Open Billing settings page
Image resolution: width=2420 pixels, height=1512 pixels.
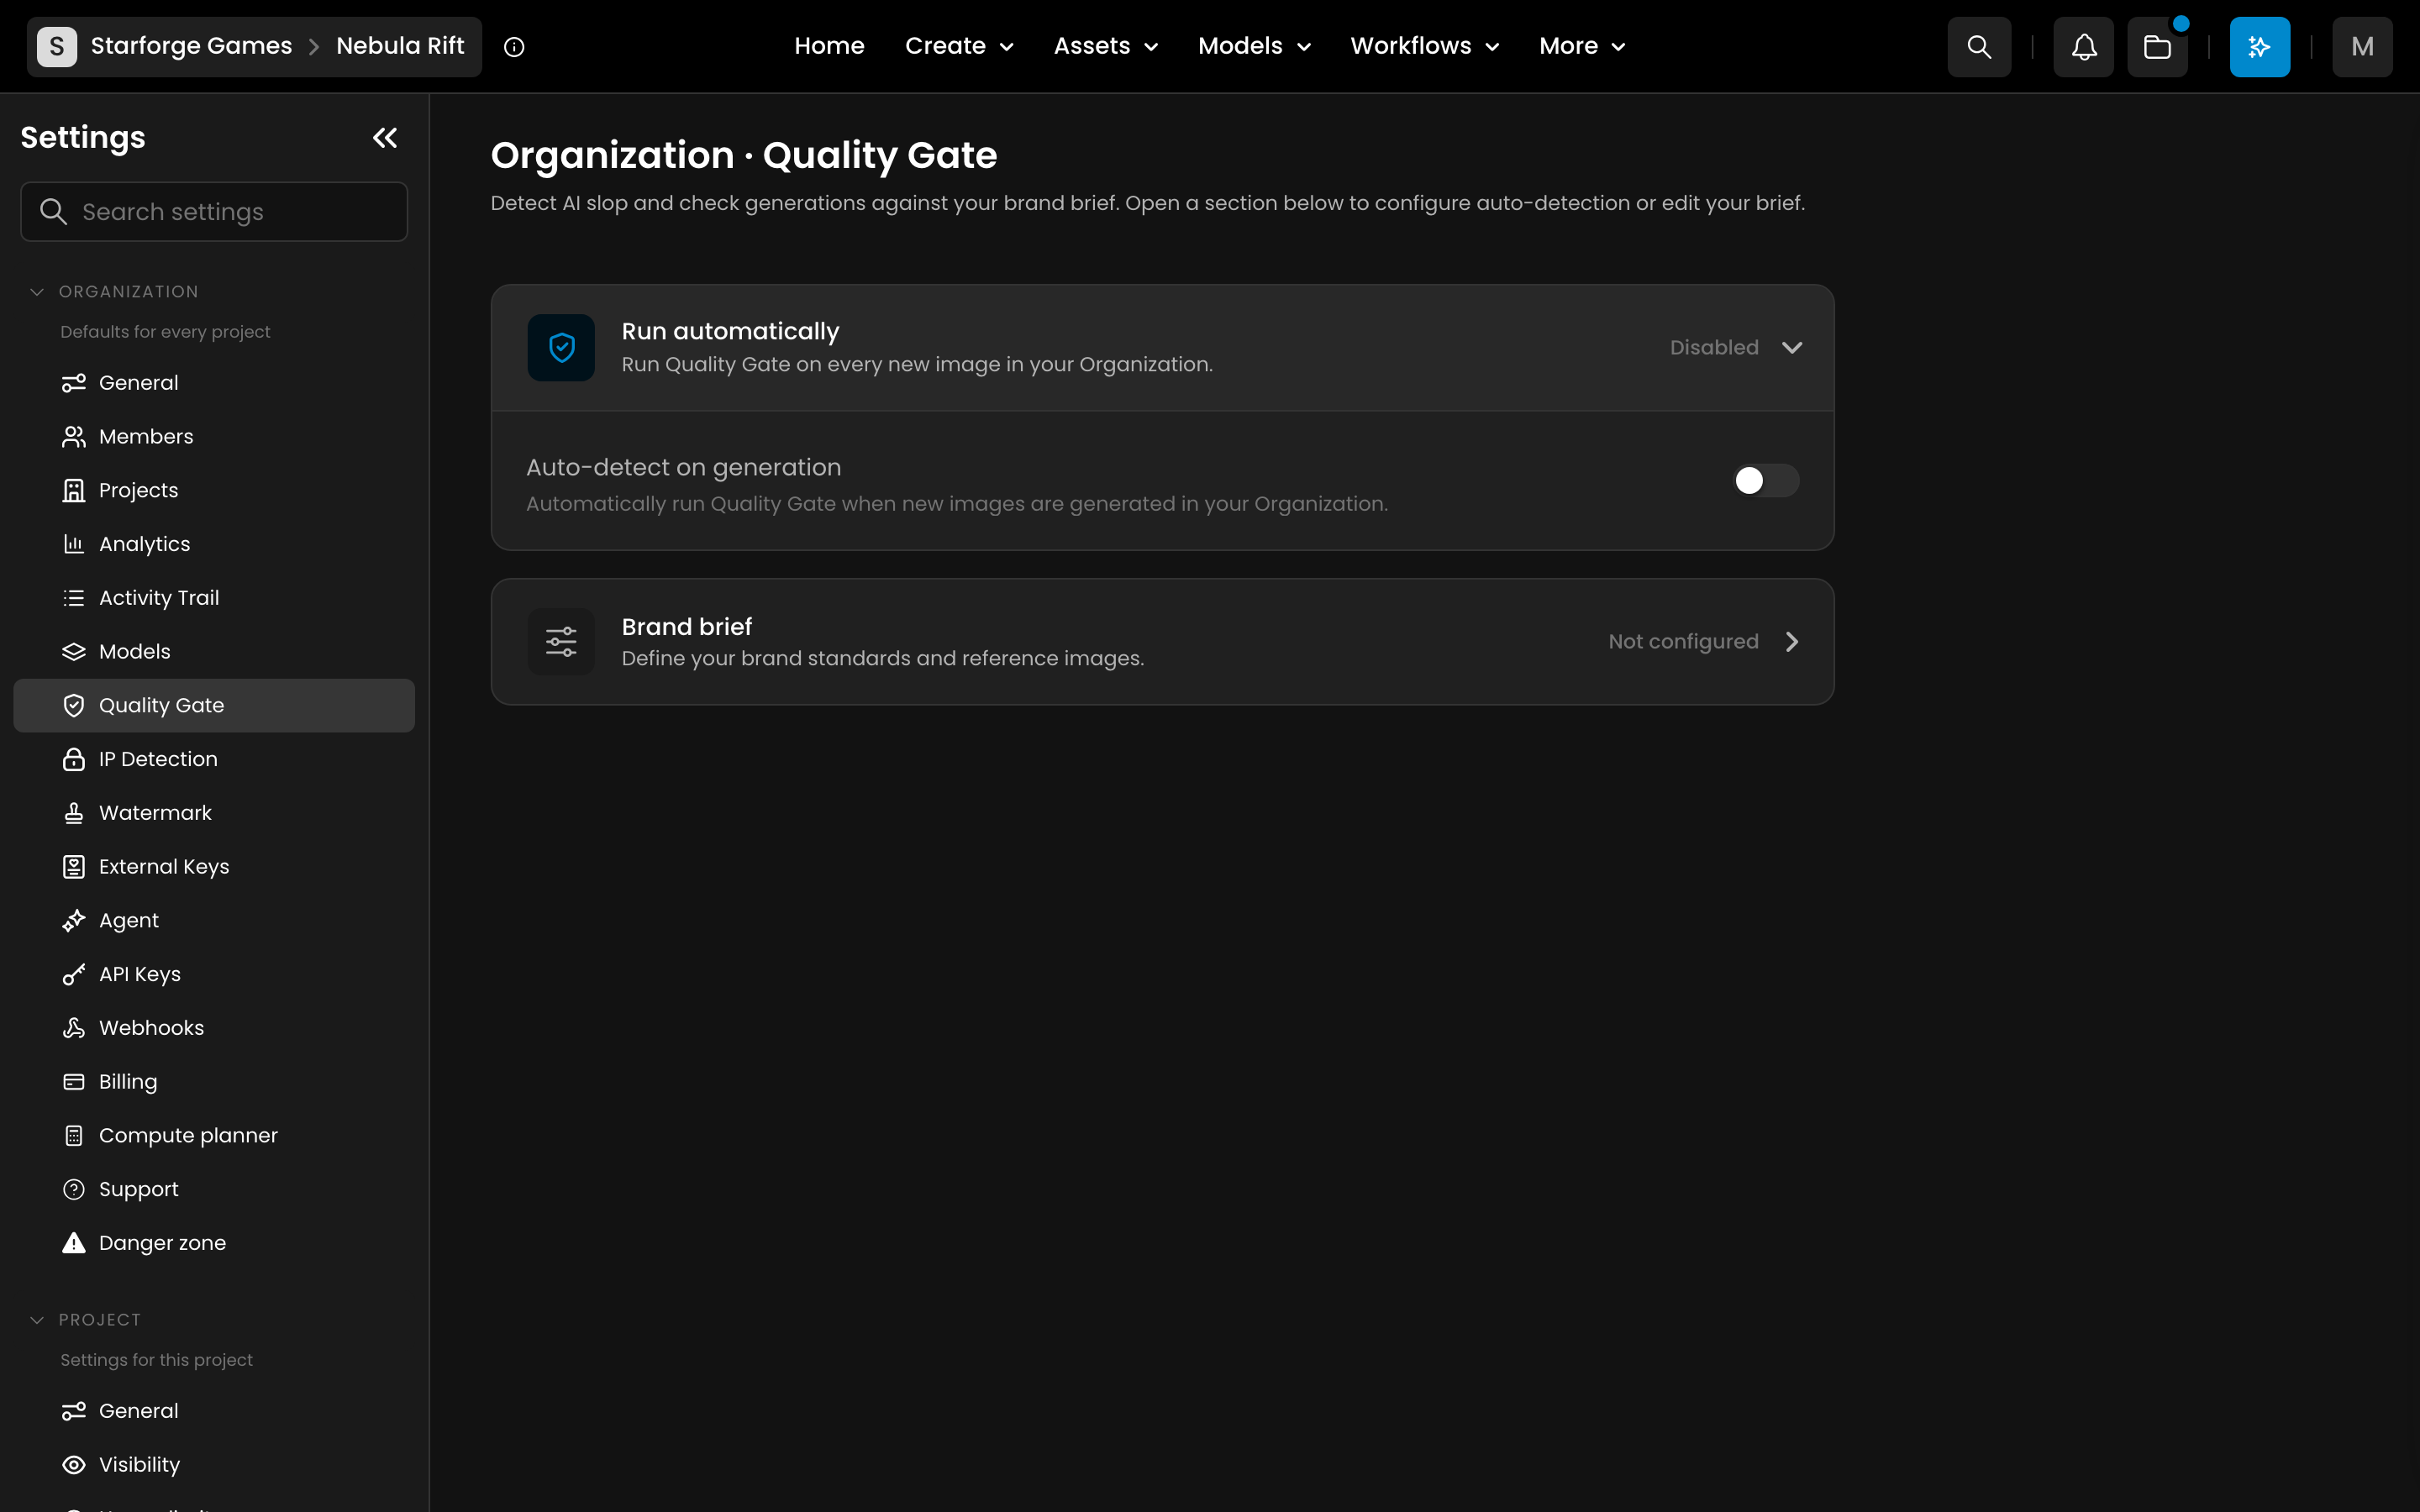[x=214, y=1082]
